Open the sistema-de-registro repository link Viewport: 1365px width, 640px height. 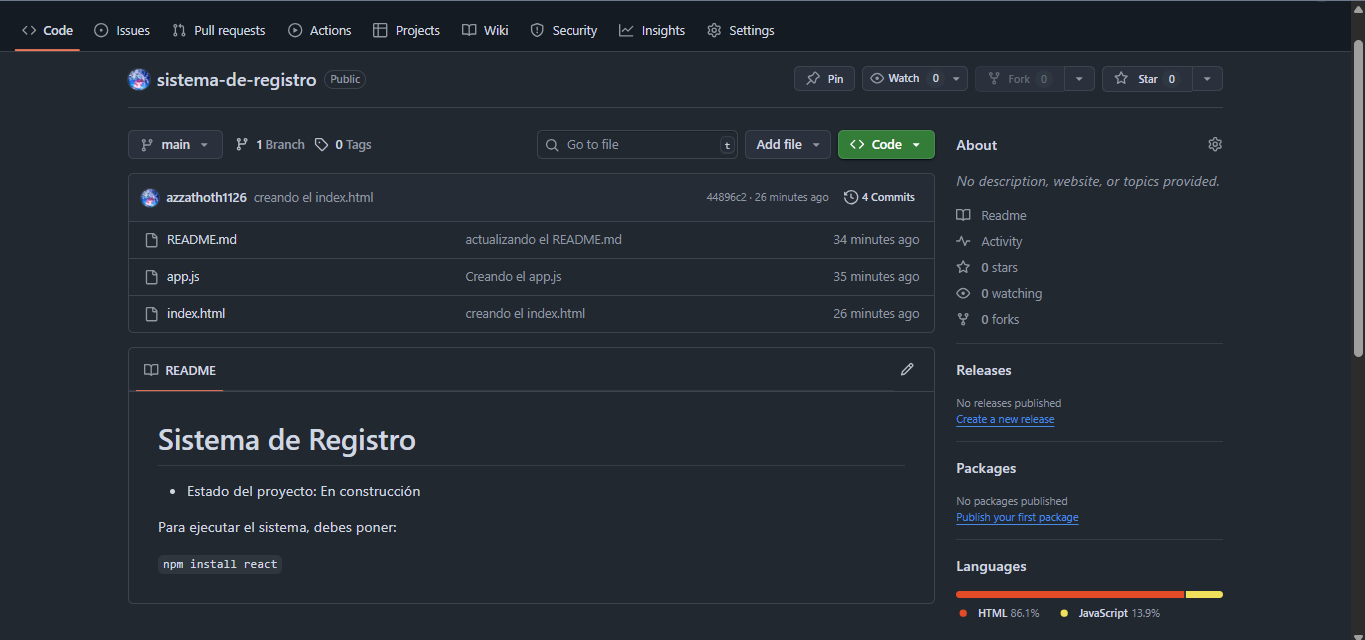(x=236, y=79)
